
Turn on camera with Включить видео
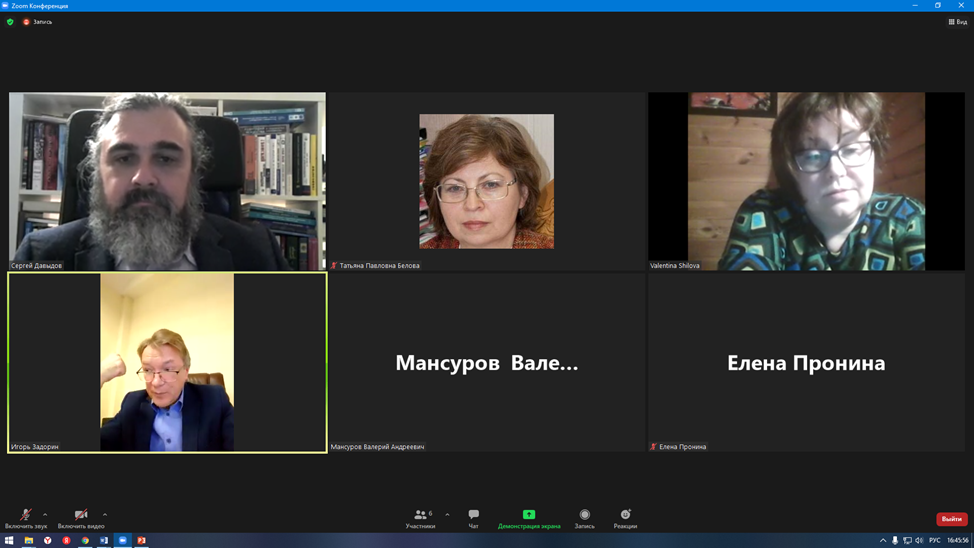tap(81, 516)
